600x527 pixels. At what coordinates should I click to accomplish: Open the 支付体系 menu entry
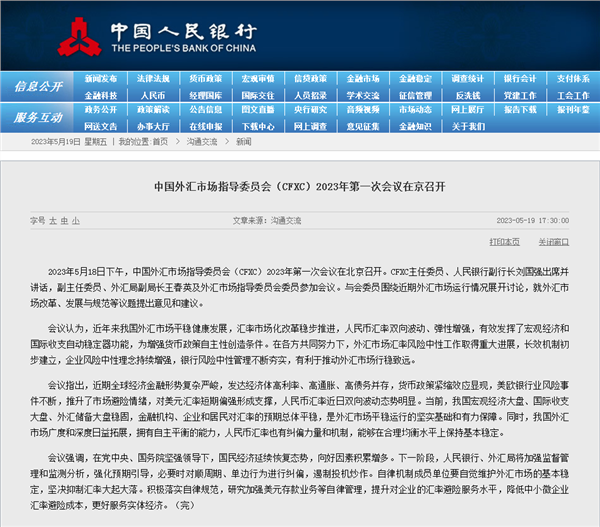(x=571, y=78)
